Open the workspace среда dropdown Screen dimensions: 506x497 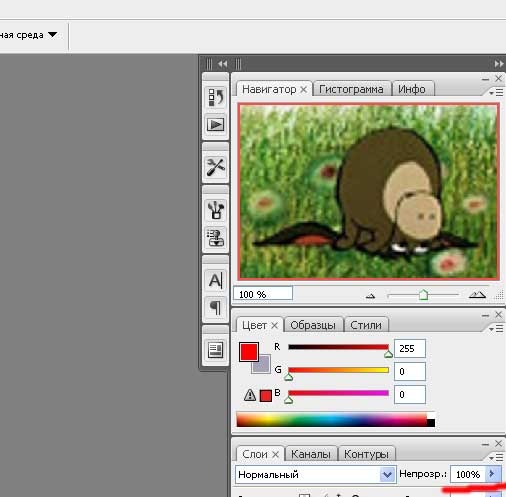pyautogui.click(x=28, y=35)
